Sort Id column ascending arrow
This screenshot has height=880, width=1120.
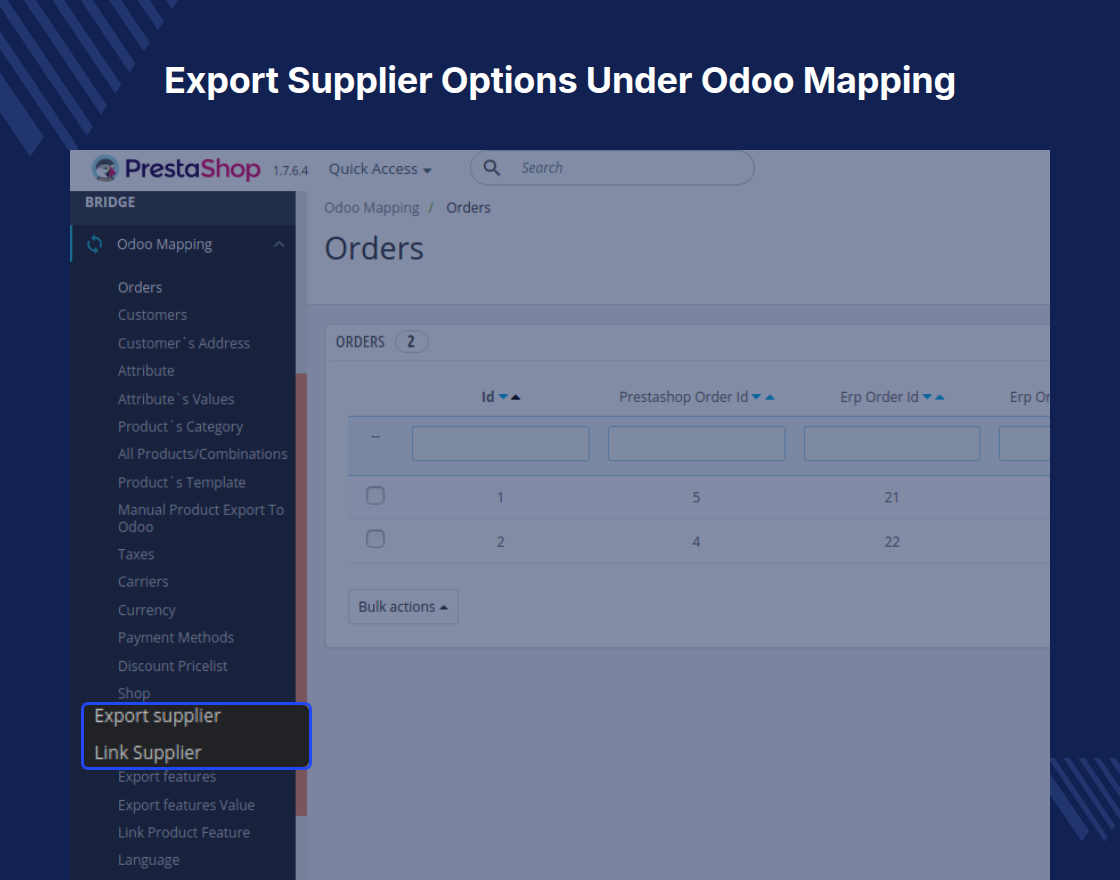(x=516, y=397)
